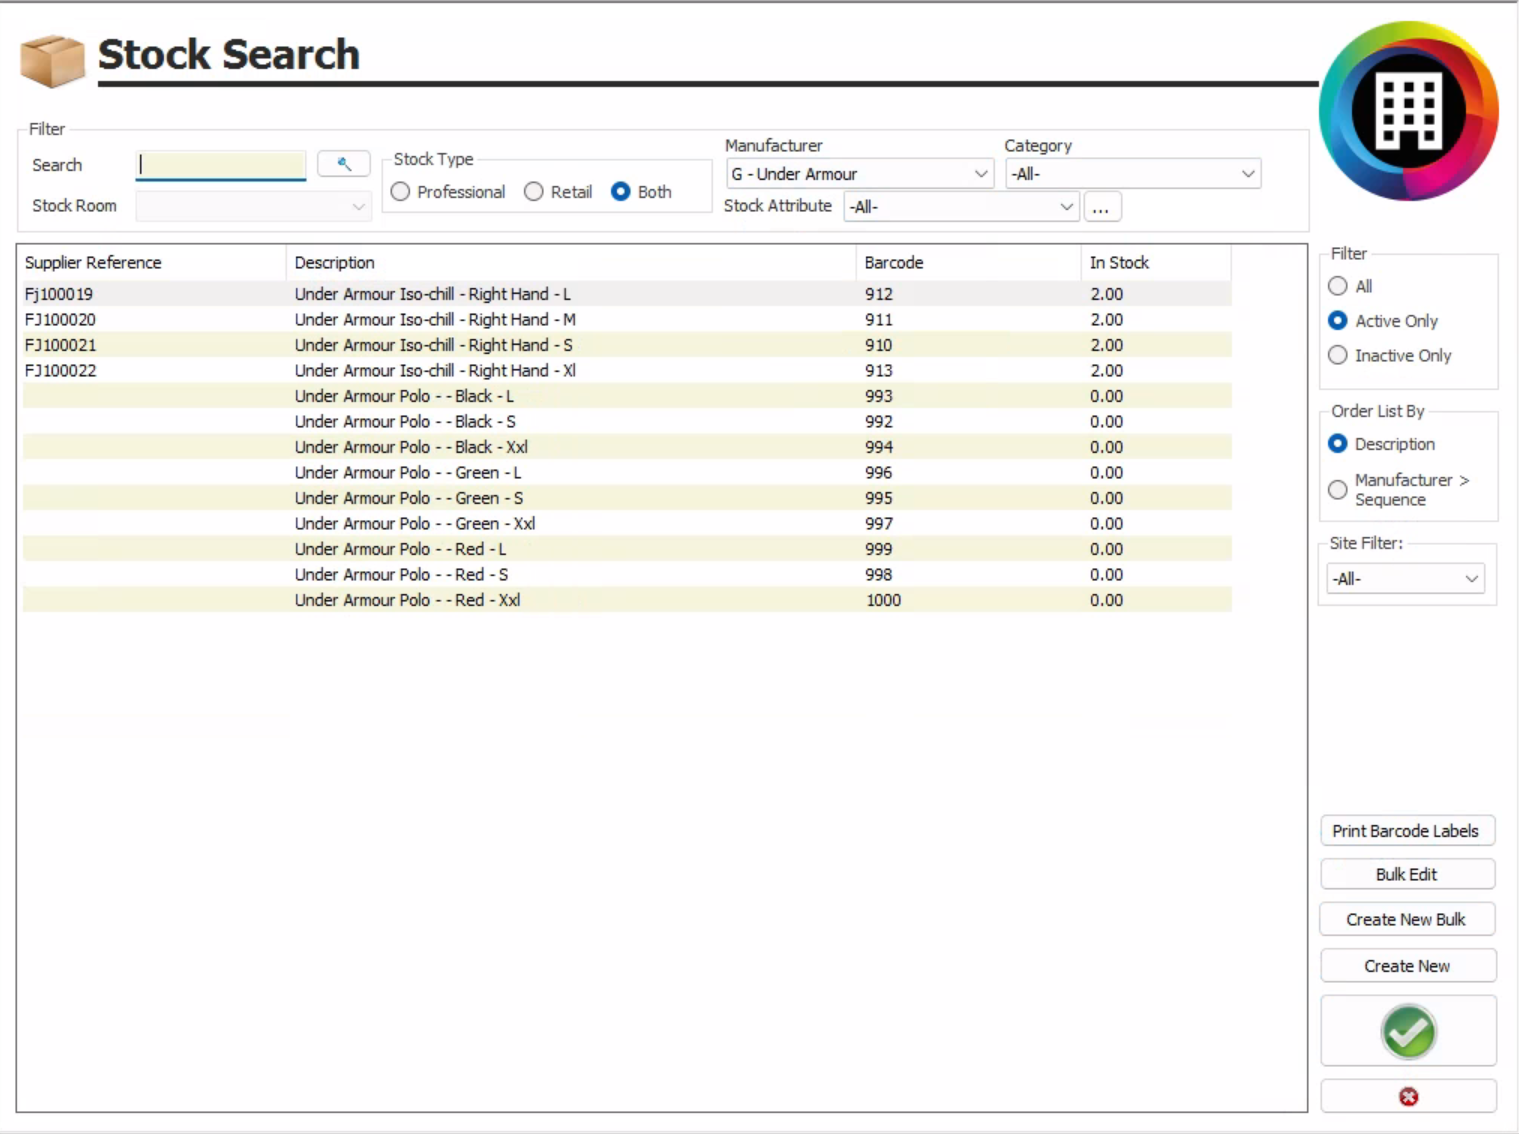The height and width of the screenshot is (1134, 1519).
Task: Click barcode 994 cell
Action: pyautogui.click(x=879, y=447)
